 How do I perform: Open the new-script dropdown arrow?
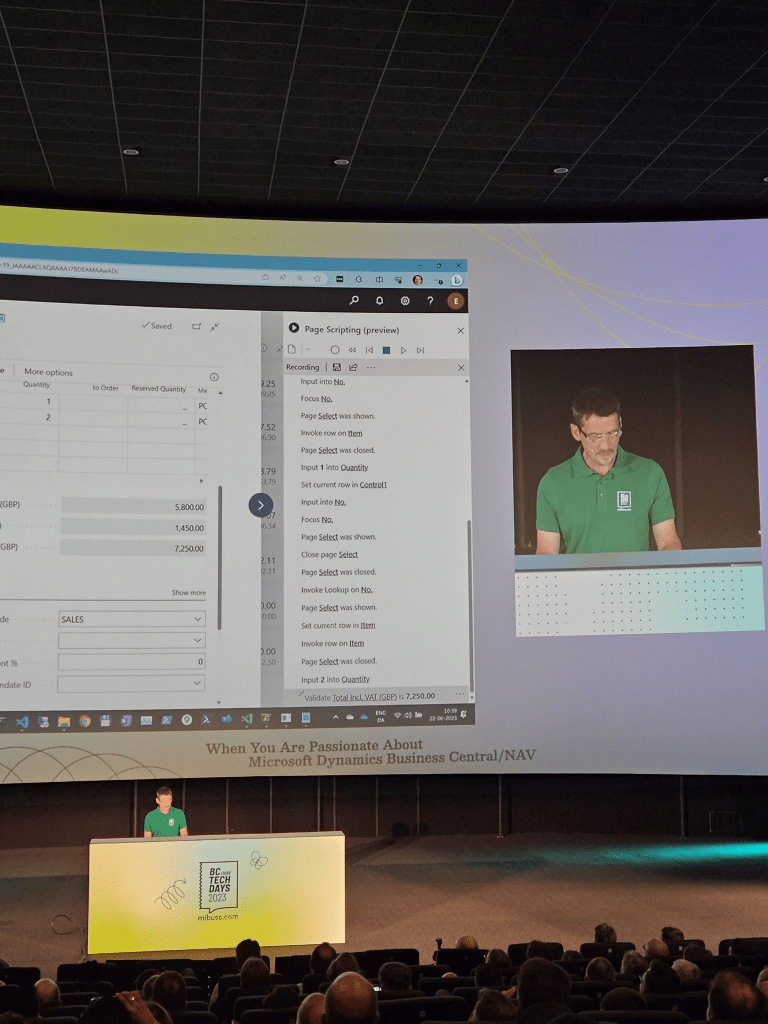coord(308,350)
